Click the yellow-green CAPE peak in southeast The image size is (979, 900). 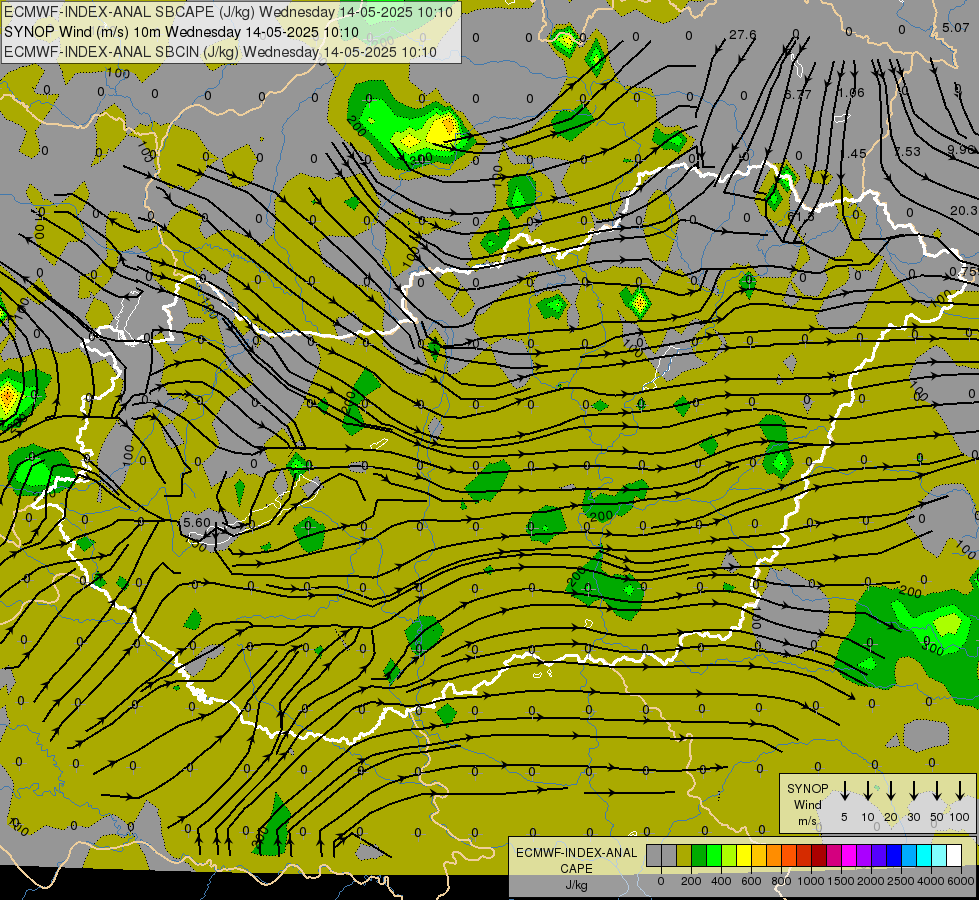click(x=949, y=623)
